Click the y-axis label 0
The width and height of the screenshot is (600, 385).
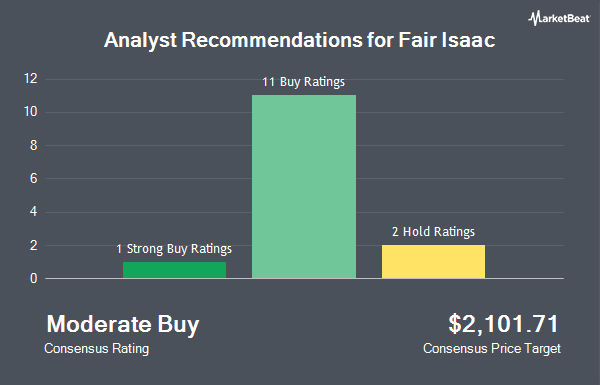[34, 279]
